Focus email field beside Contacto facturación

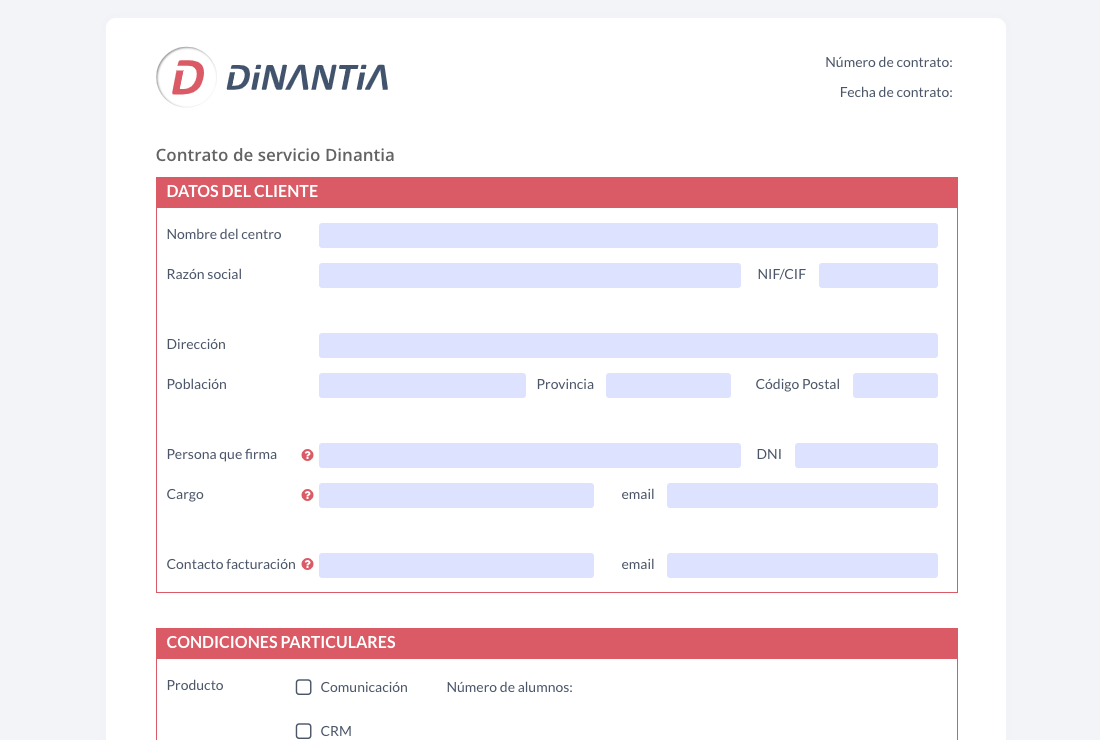tap(802, 565)
